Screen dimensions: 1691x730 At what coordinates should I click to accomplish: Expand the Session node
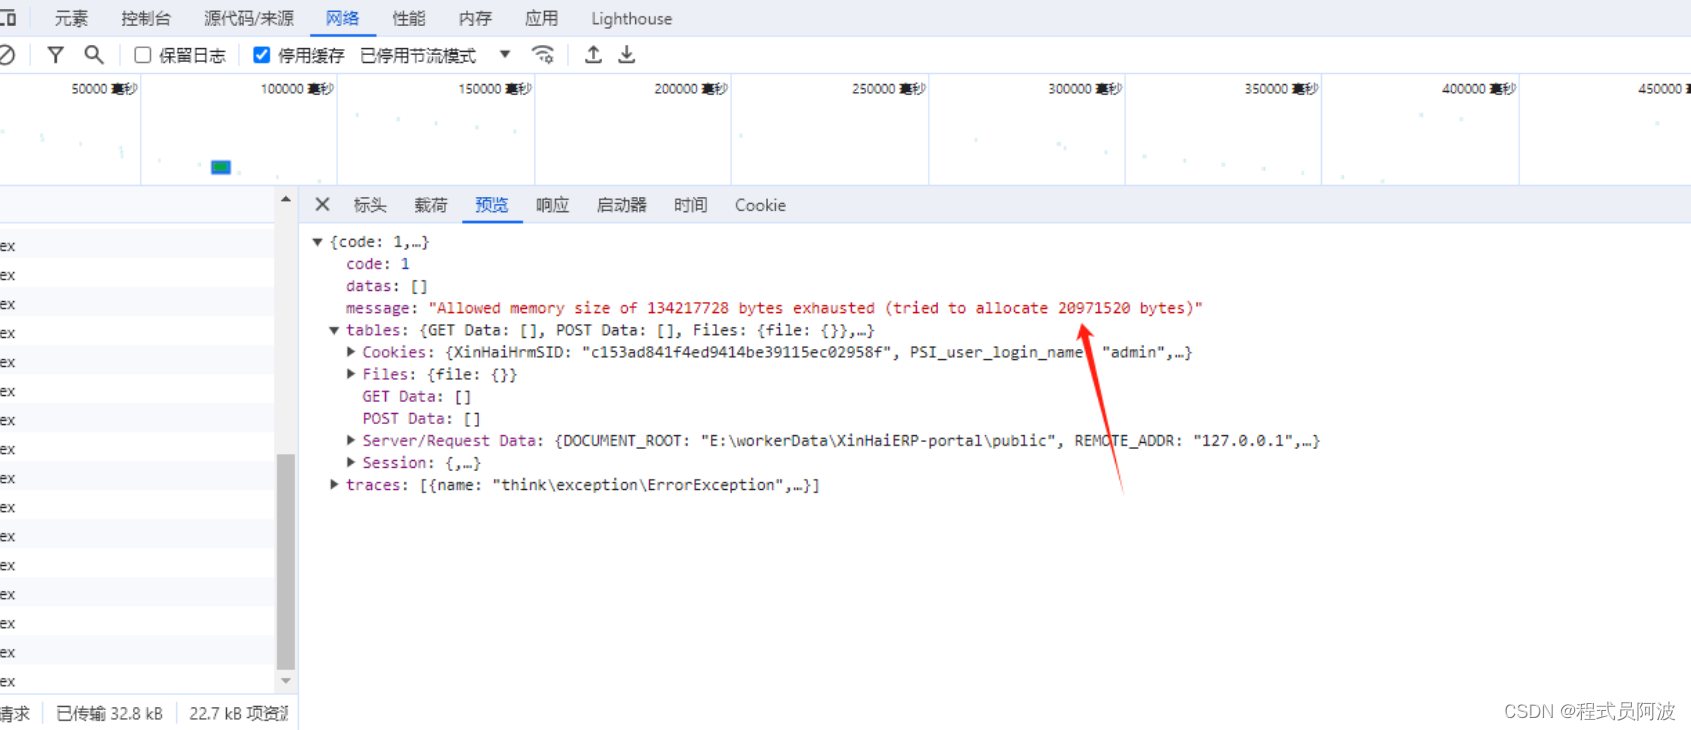[x=351, y=462]
